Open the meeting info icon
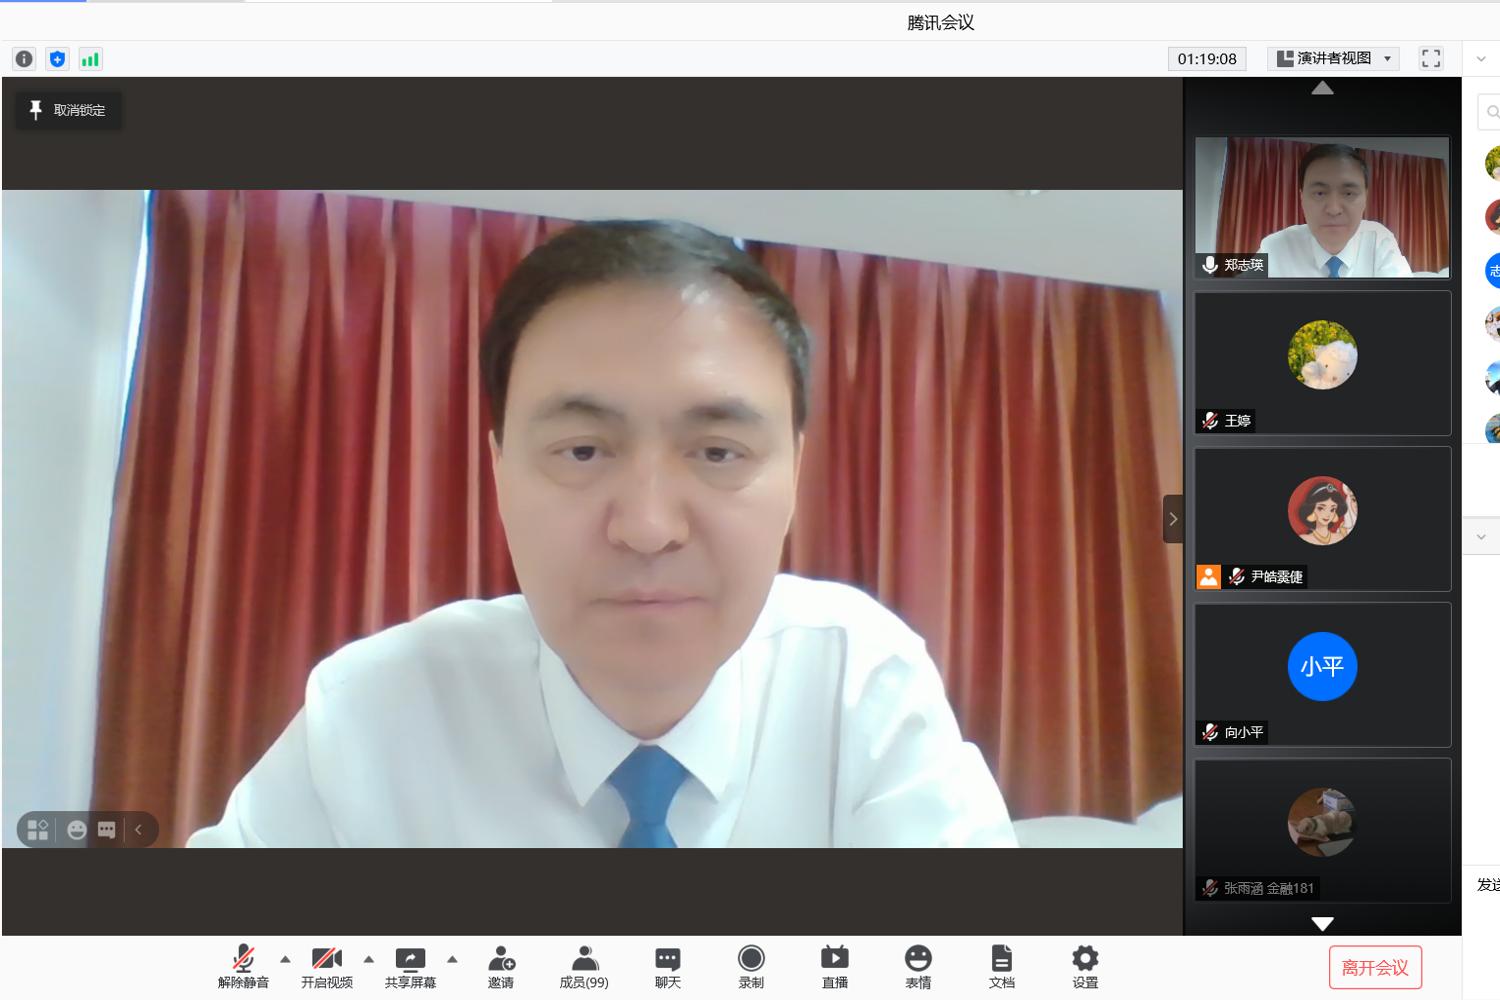 [x=23, y=58]
